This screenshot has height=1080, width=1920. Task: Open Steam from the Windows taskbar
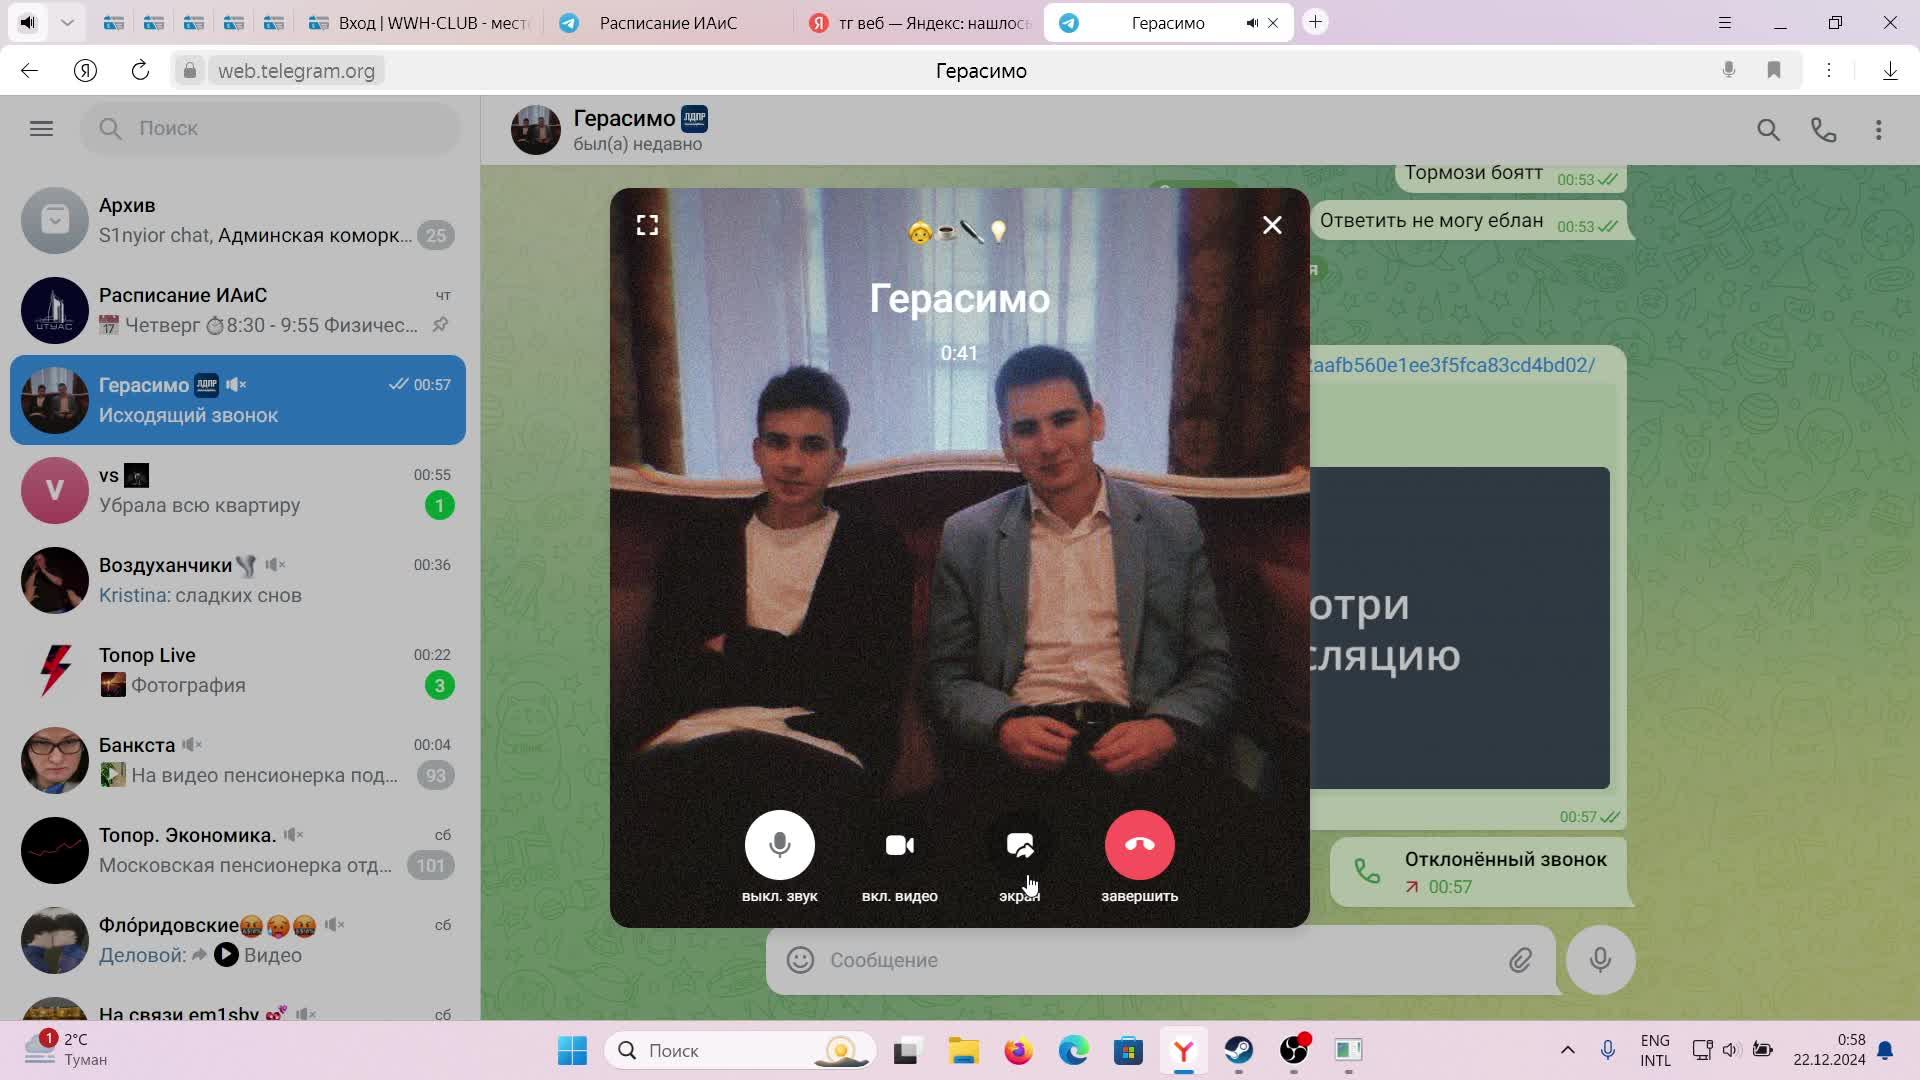[1239, 1051]
